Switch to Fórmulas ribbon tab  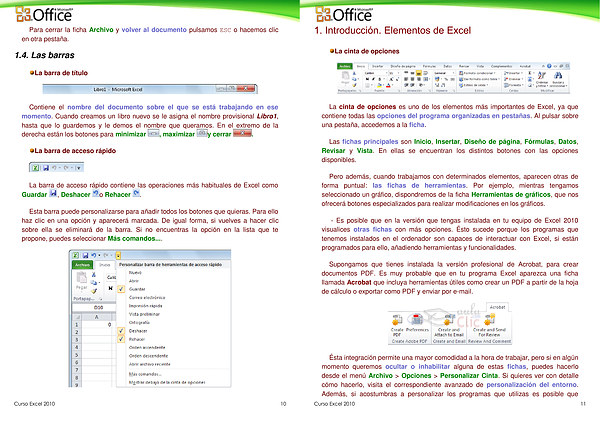[429, 66]
